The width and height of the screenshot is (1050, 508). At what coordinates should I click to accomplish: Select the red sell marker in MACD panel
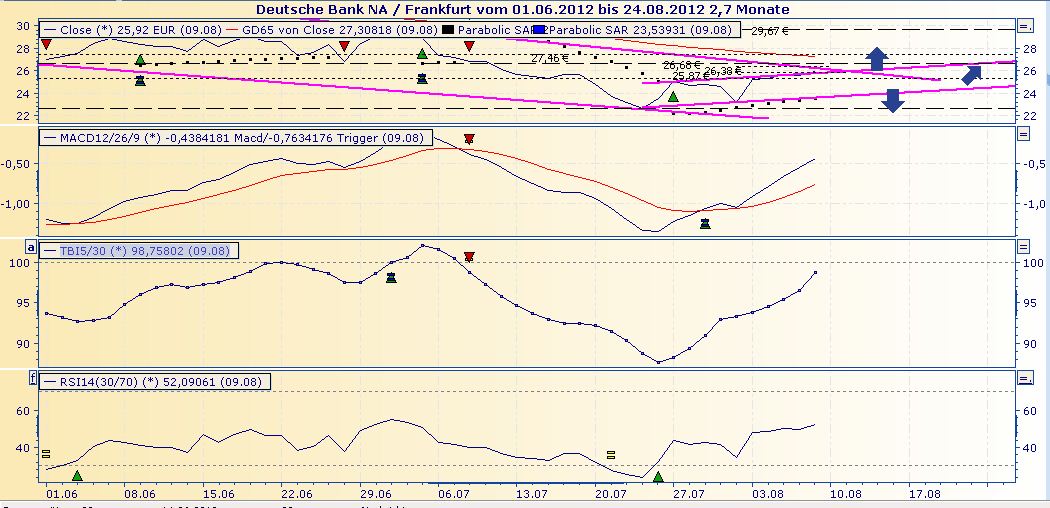pyautogui.click(x=469, y=139)
